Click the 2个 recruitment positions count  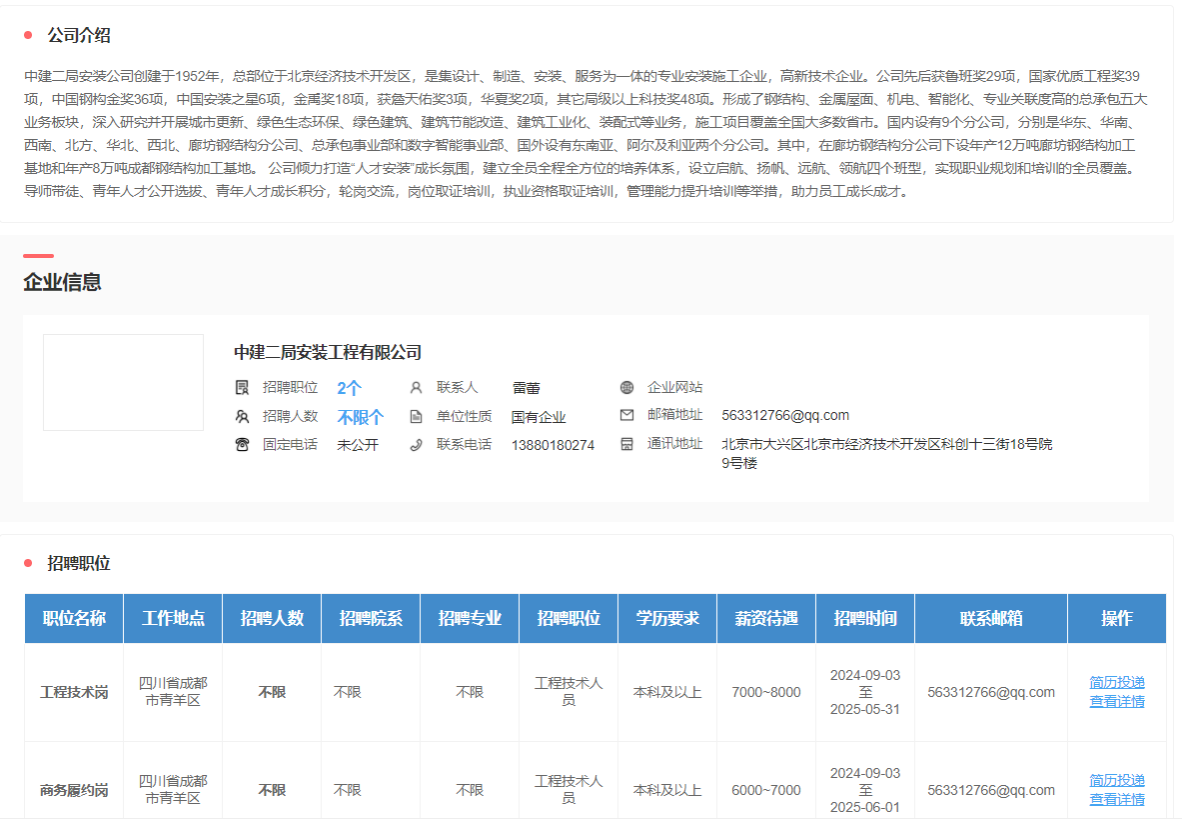(x=349, y=388)
